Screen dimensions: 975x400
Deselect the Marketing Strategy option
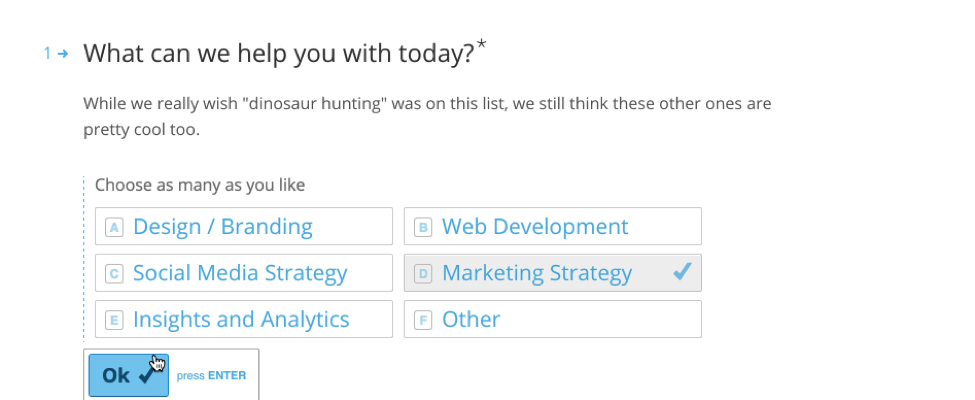(553, 273)
